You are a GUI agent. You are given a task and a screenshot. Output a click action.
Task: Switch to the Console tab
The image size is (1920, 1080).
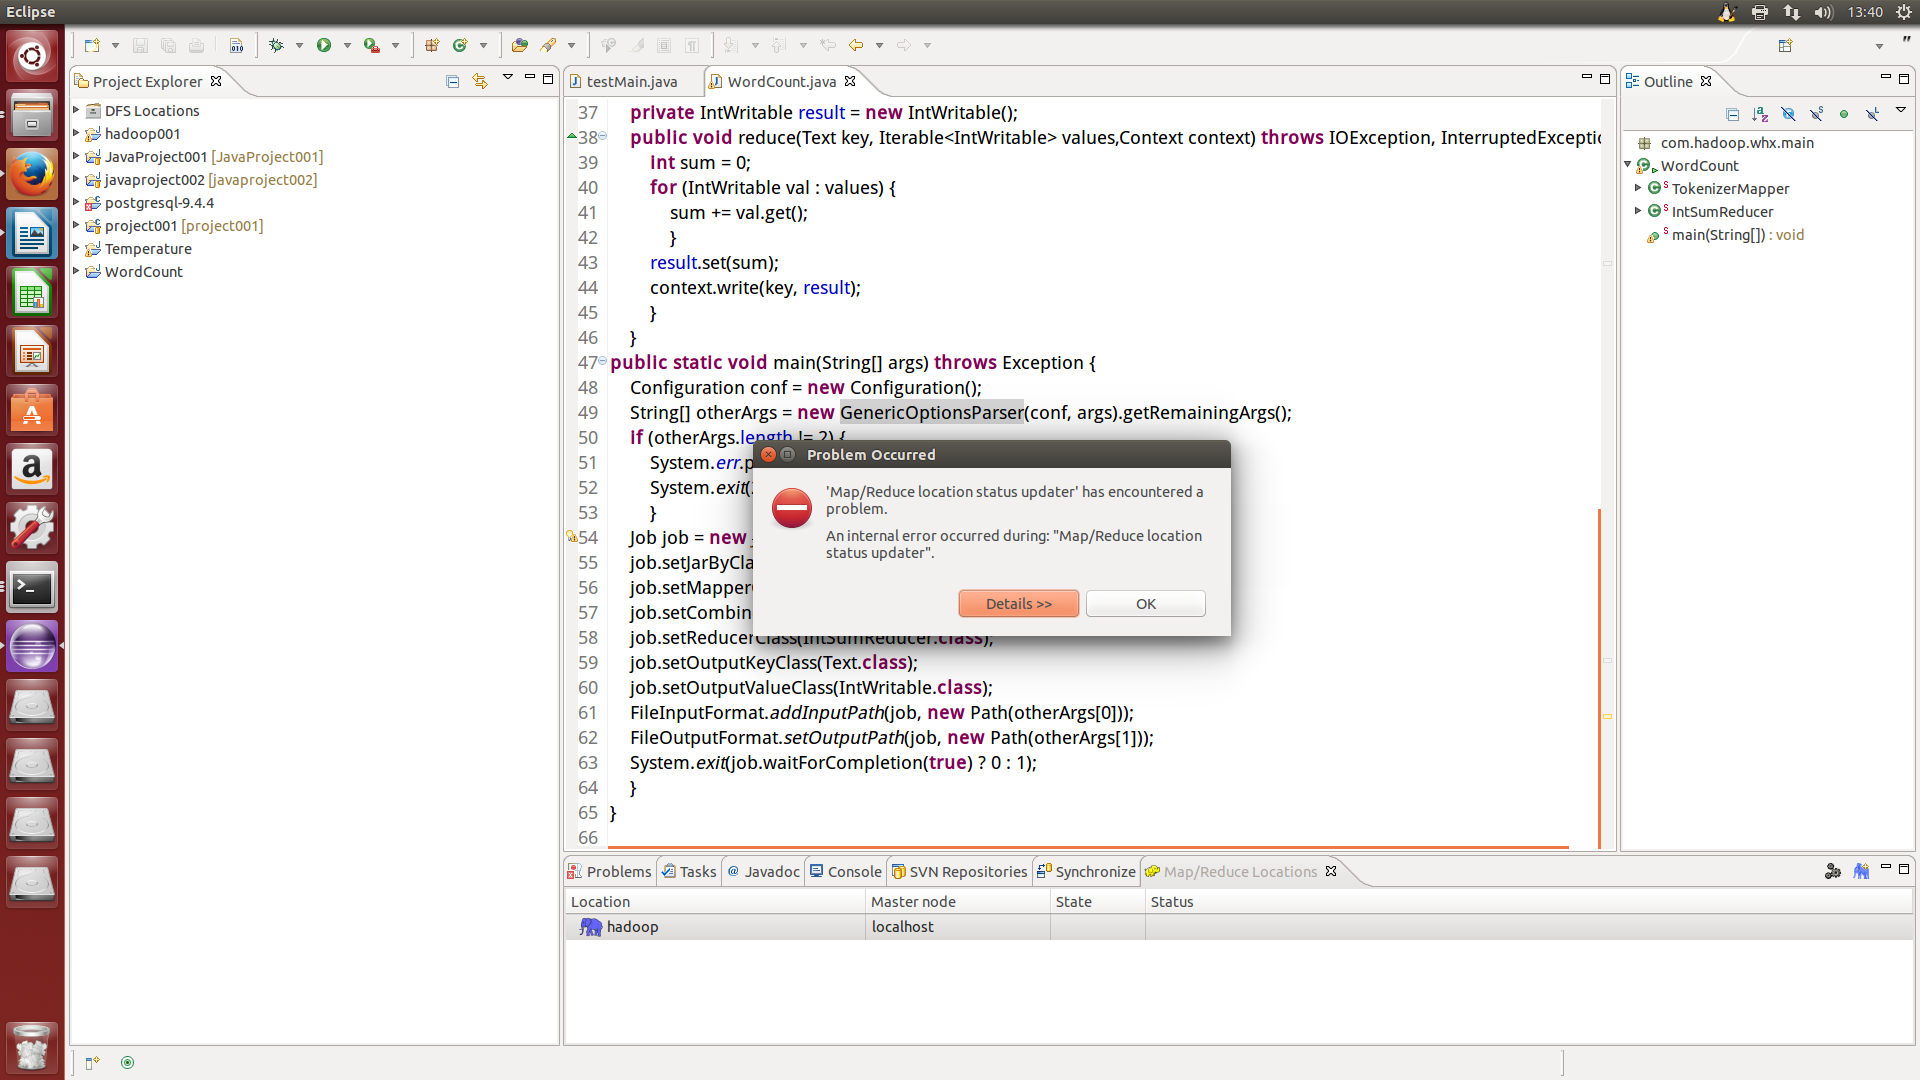click(846, 871)
